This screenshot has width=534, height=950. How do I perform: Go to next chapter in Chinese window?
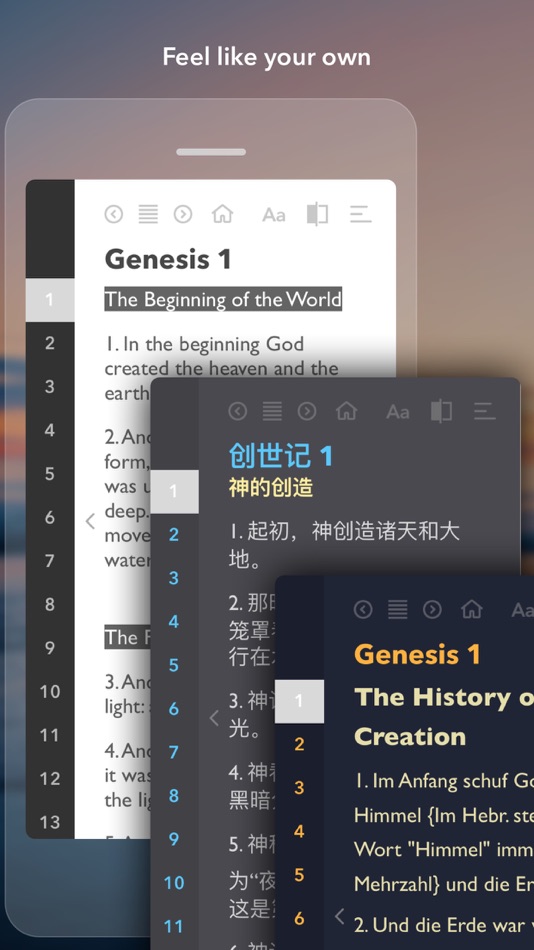click(x=307, y=411)
